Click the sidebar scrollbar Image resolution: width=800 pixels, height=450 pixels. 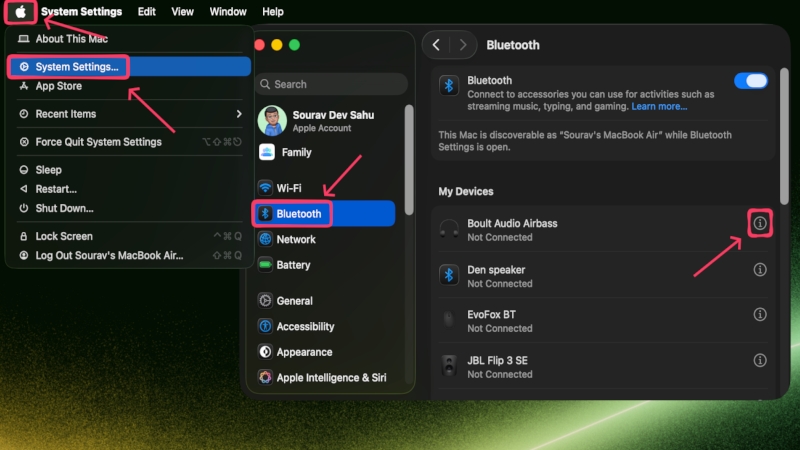coord(409,160)
